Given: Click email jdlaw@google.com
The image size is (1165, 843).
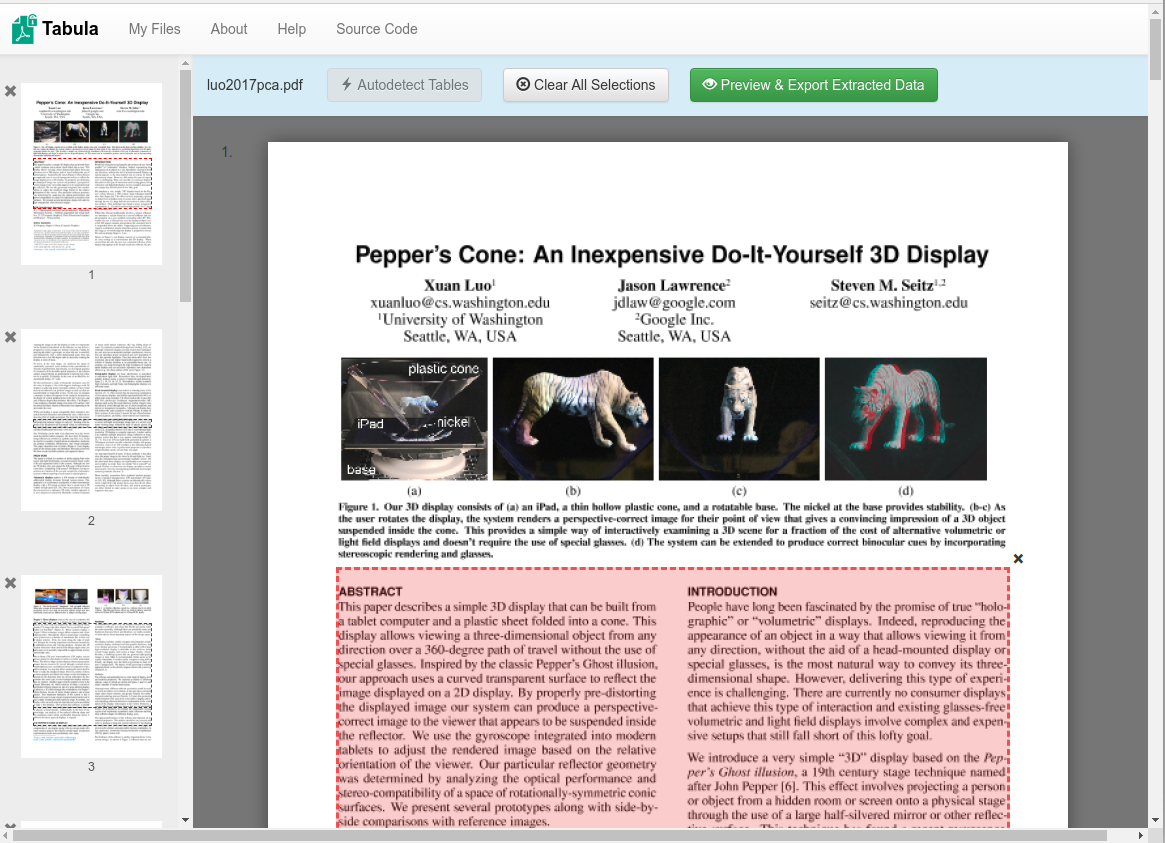Looking at the screenshot, I should tap(674, 302).
